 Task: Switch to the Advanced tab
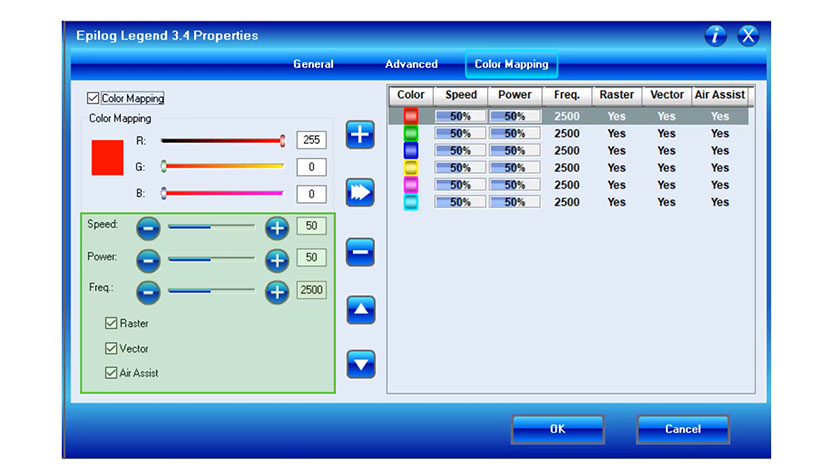[411, 65]
